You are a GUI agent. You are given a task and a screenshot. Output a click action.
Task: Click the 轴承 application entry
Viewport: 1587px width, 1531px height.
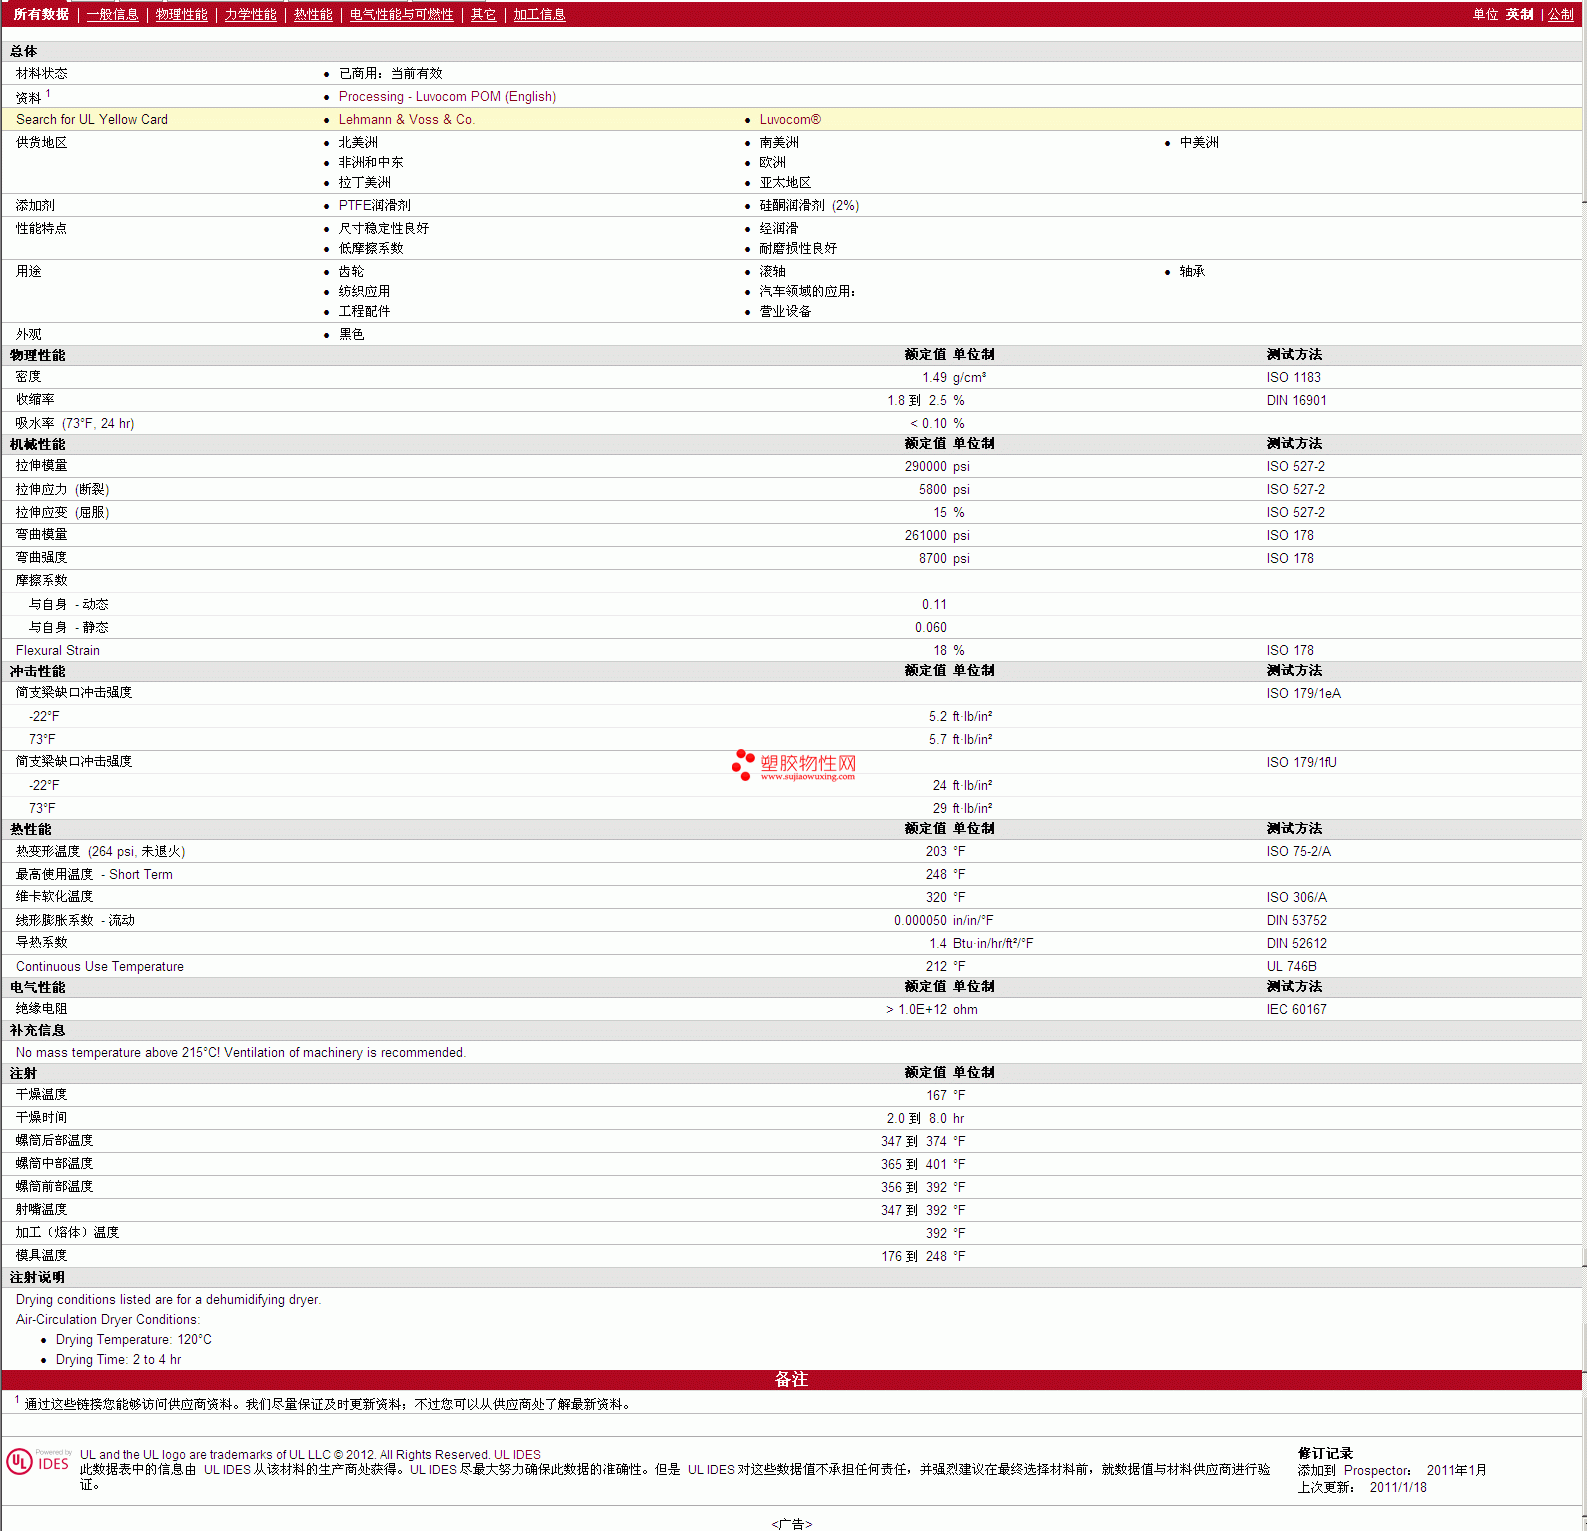(x=1192, y=271)
